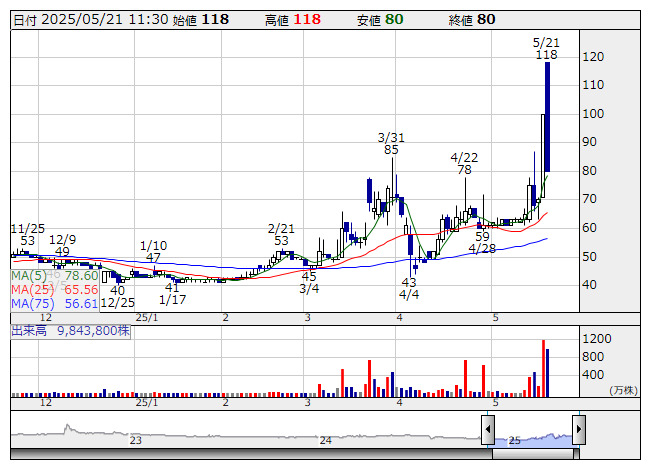The image size is (653, 470).
Task: Click the 59 4/28 low label
Action: (x=482, y=243)
